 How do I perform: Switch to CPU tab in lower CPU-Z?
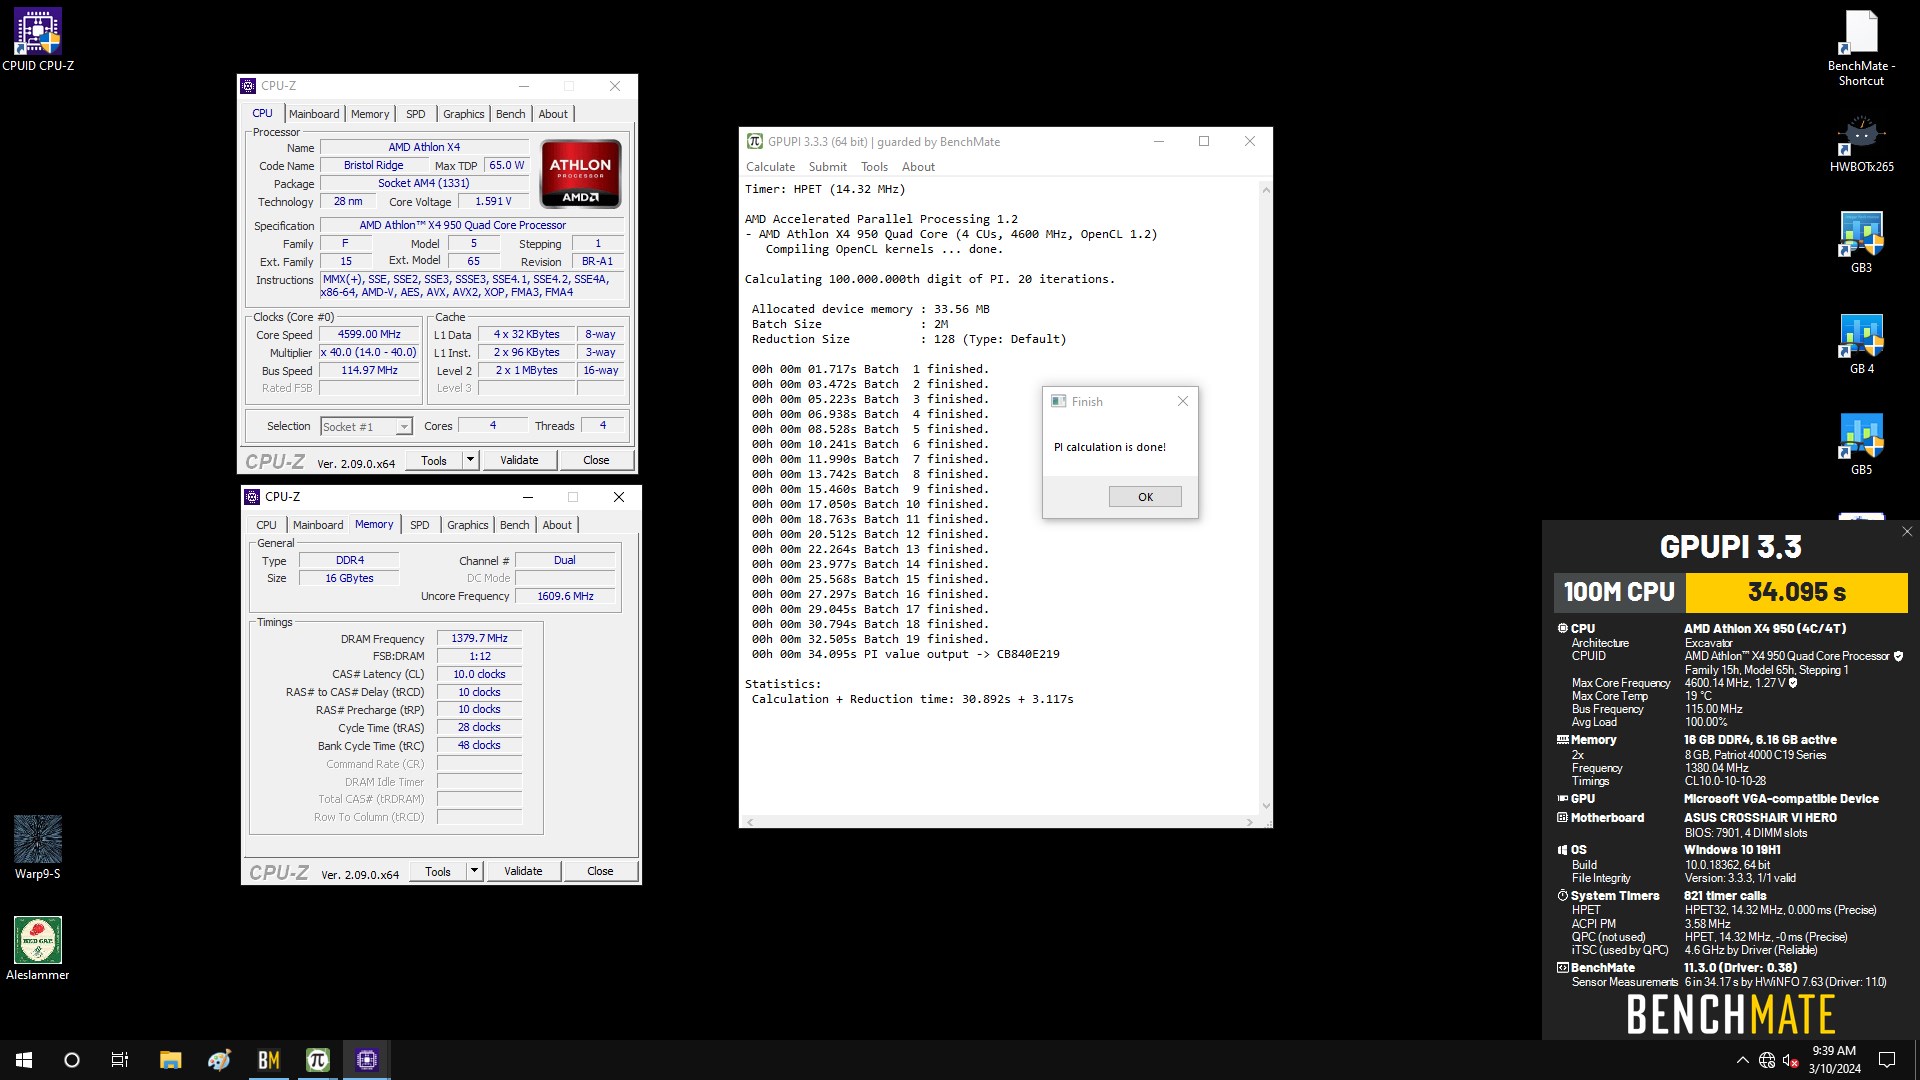point(266,525)
